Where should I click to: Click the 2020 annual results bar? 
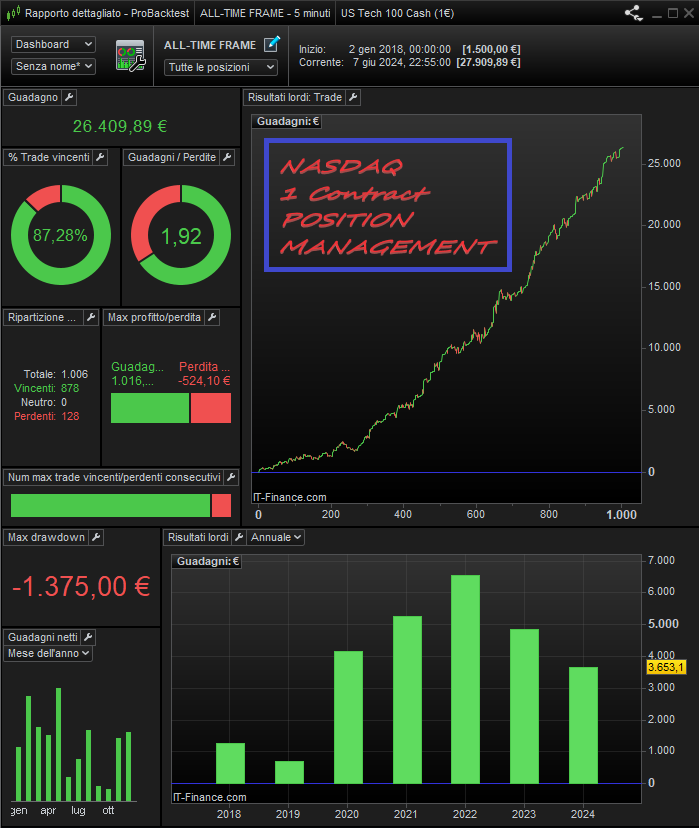[x=348, y=717]
